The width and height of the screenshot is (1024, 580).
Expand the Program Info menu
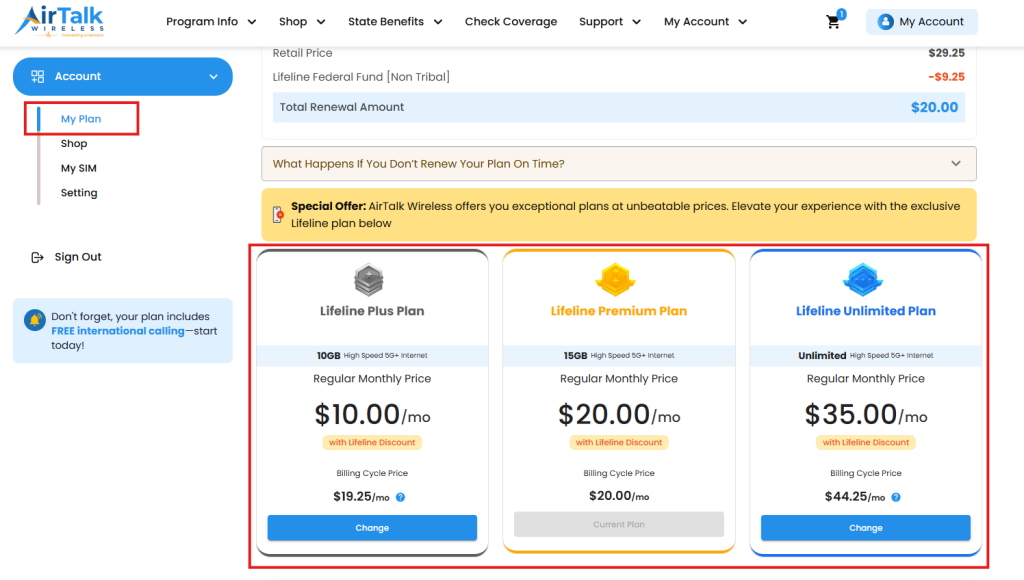(x=211, y=22)
